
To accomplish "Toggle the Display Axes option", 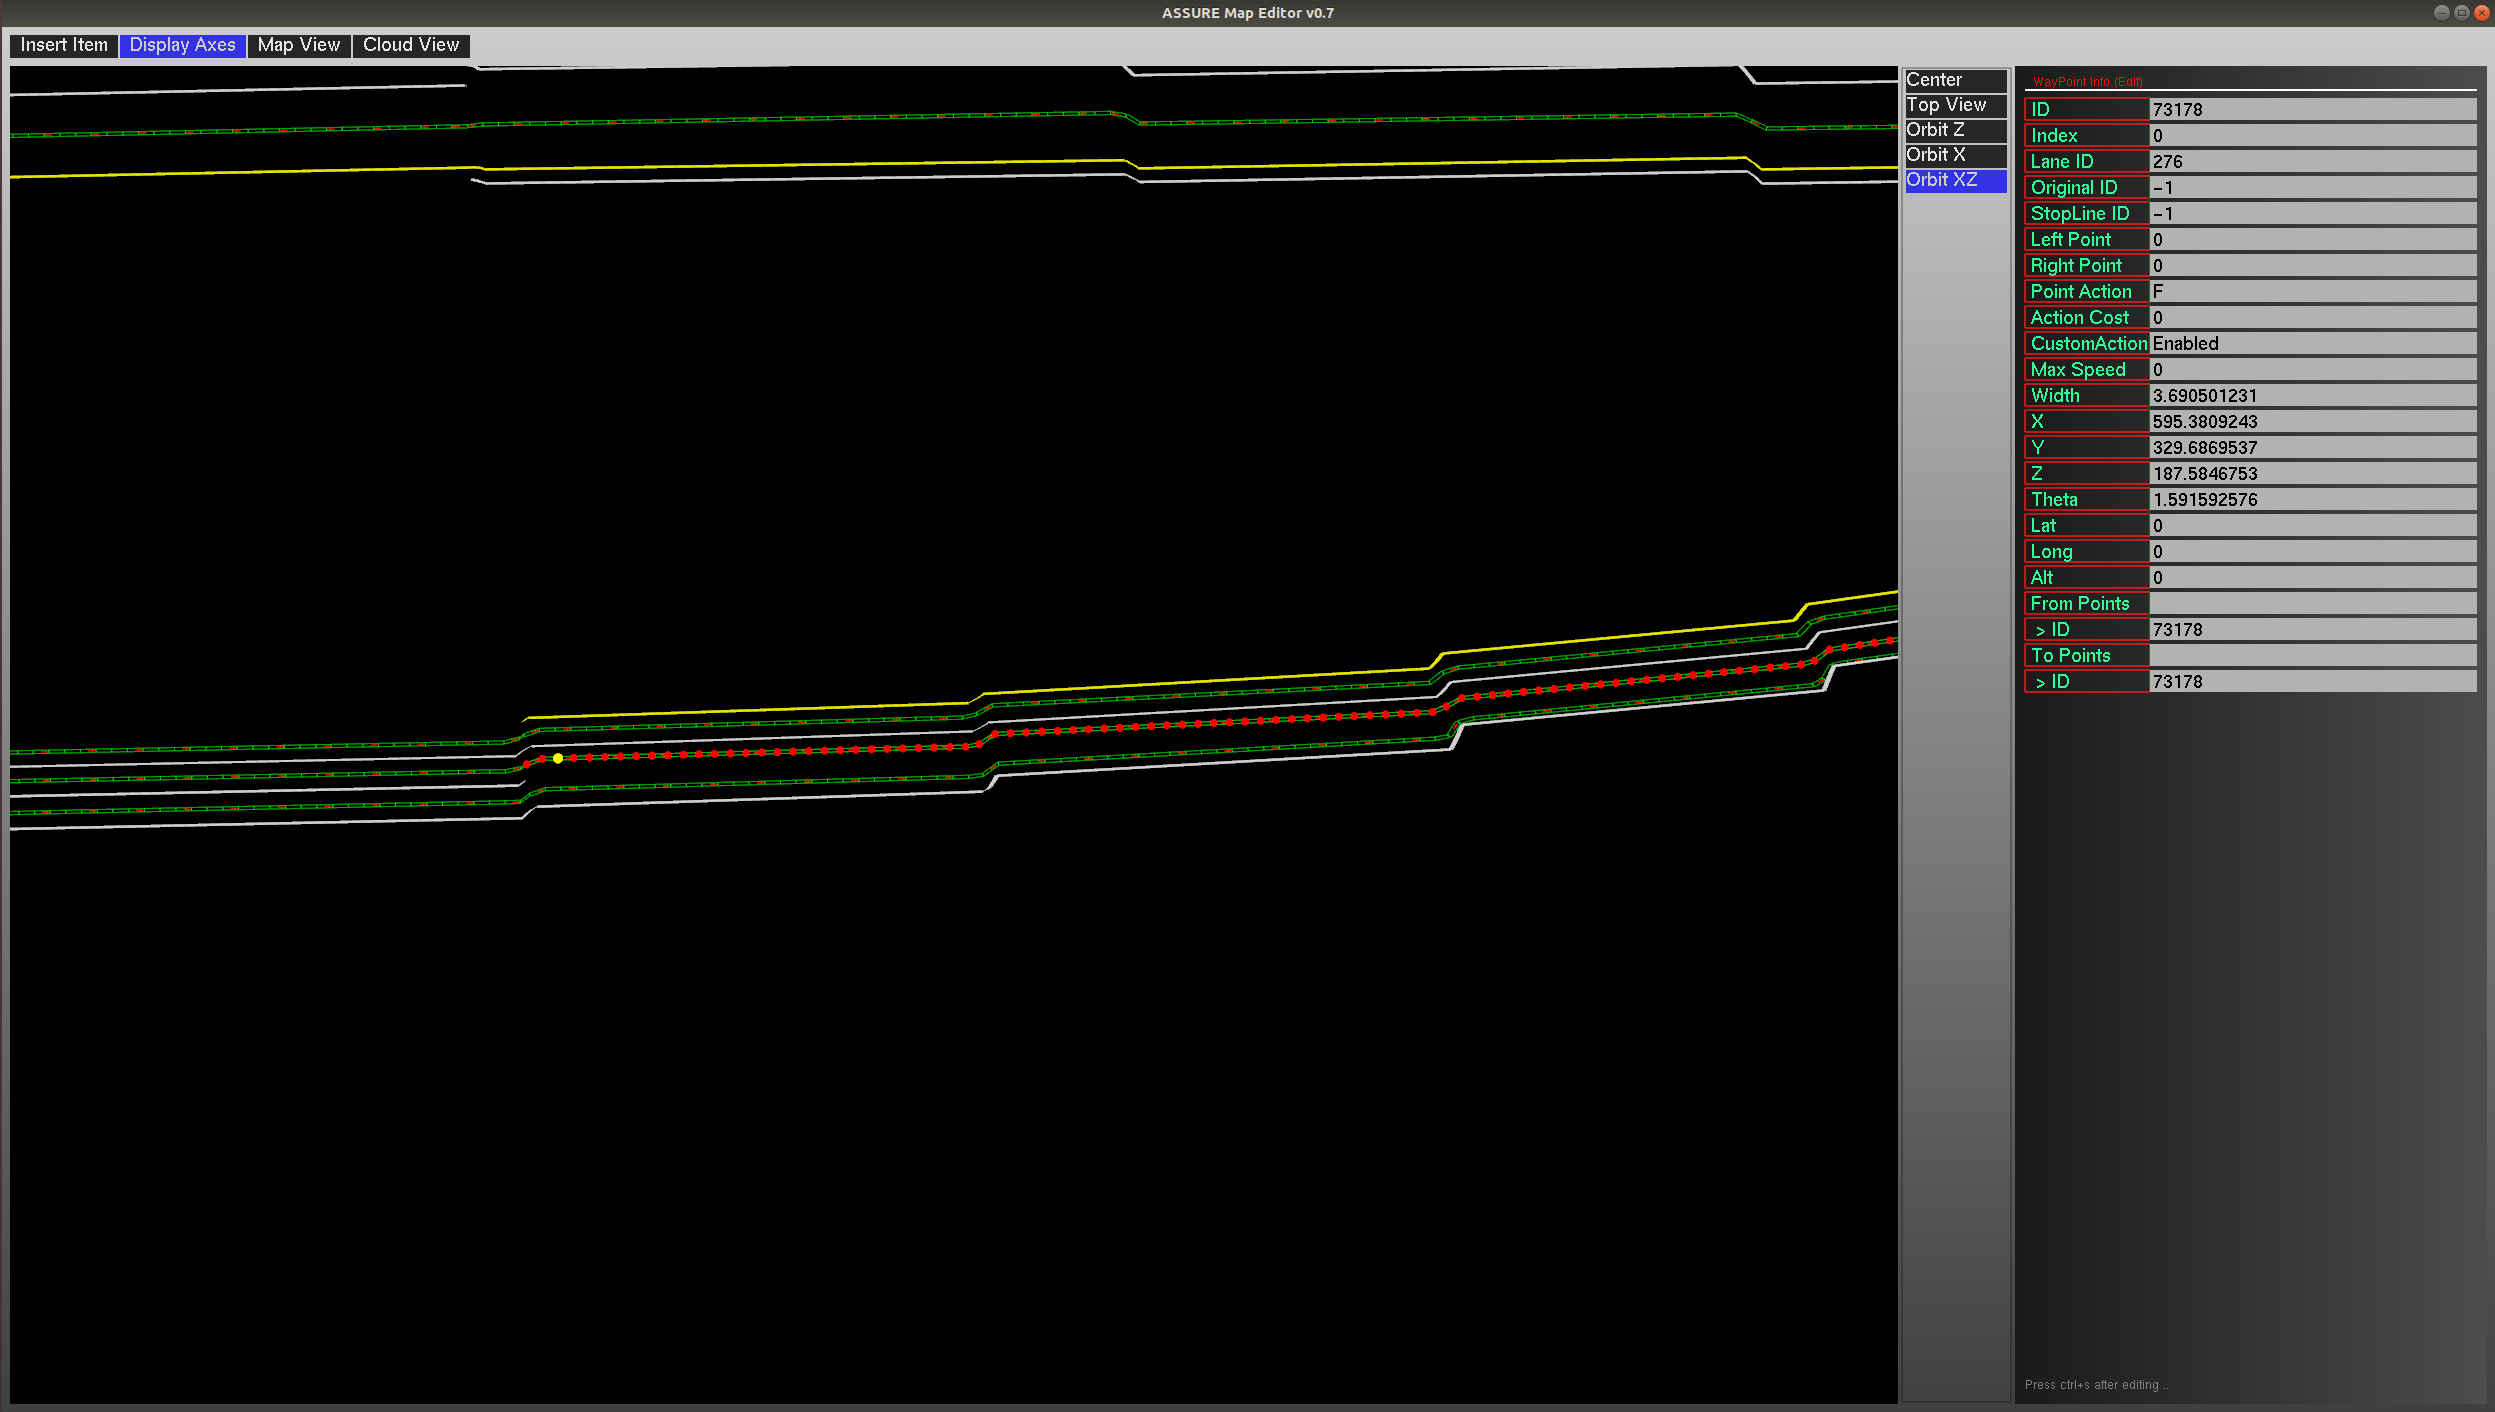I will click(182, 45).
